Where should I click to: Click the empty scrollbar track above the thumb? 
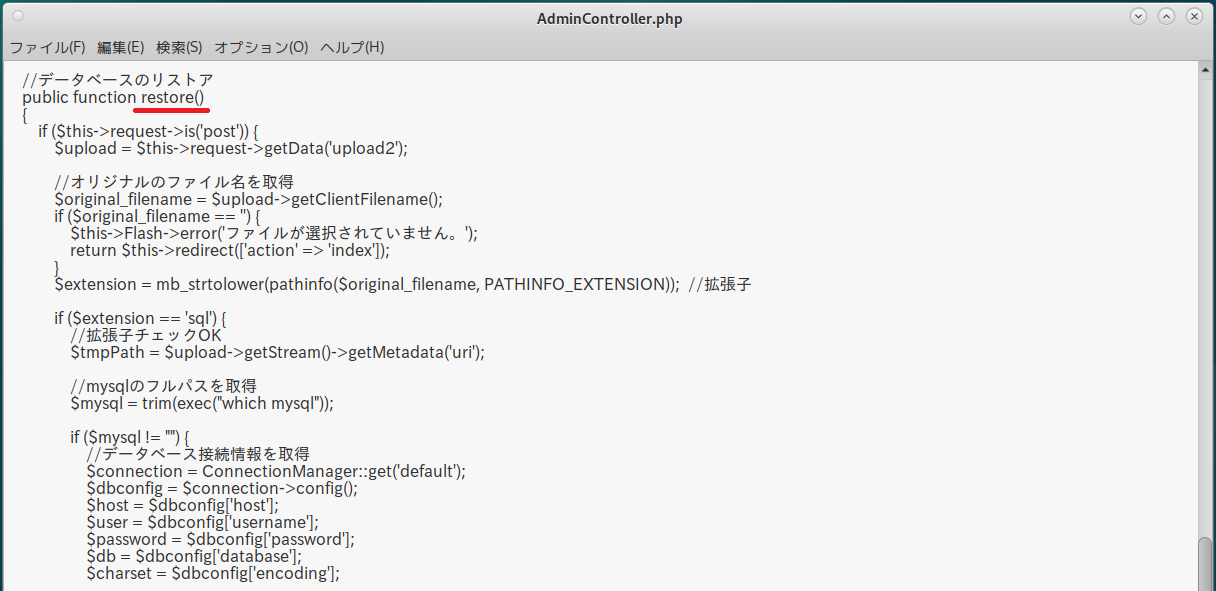tap(1204, 300)
